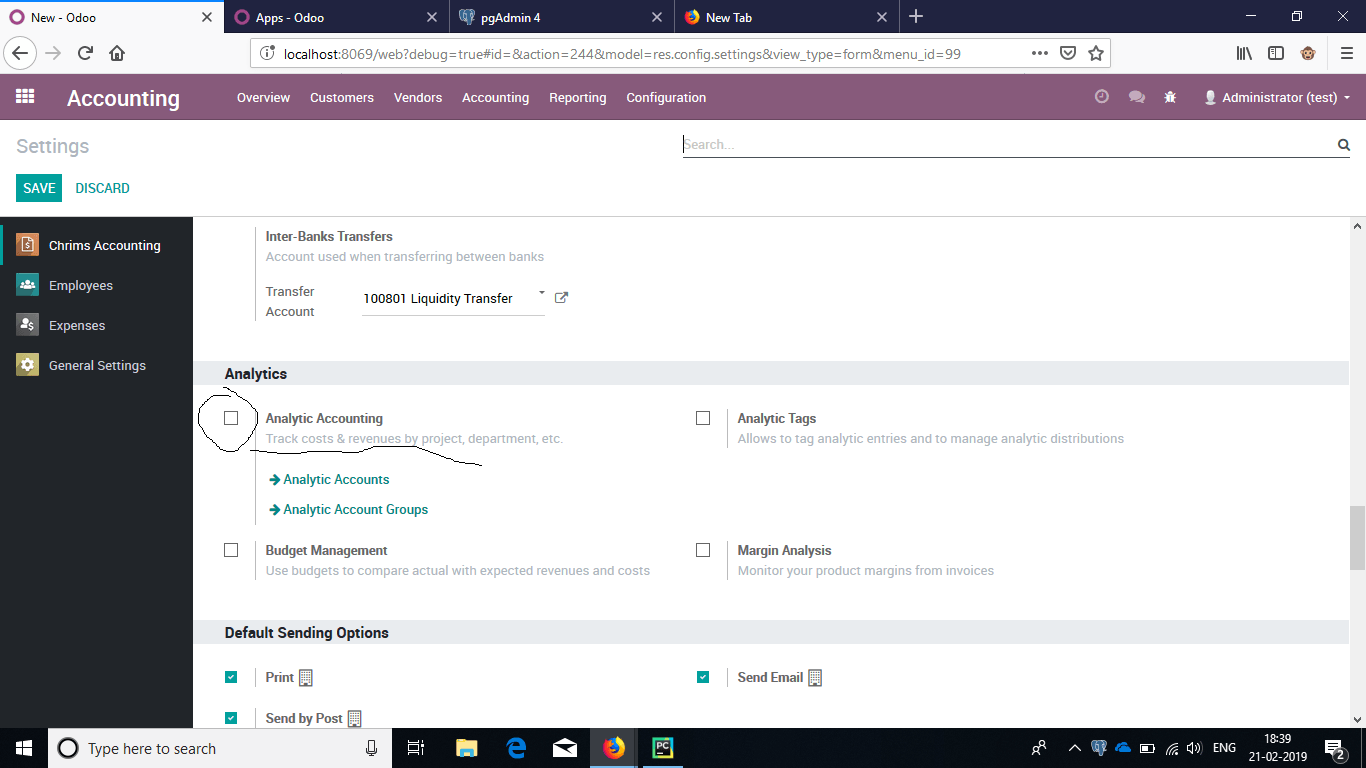
Task: Open external link for Transfer Account
Action: point(561,298)
